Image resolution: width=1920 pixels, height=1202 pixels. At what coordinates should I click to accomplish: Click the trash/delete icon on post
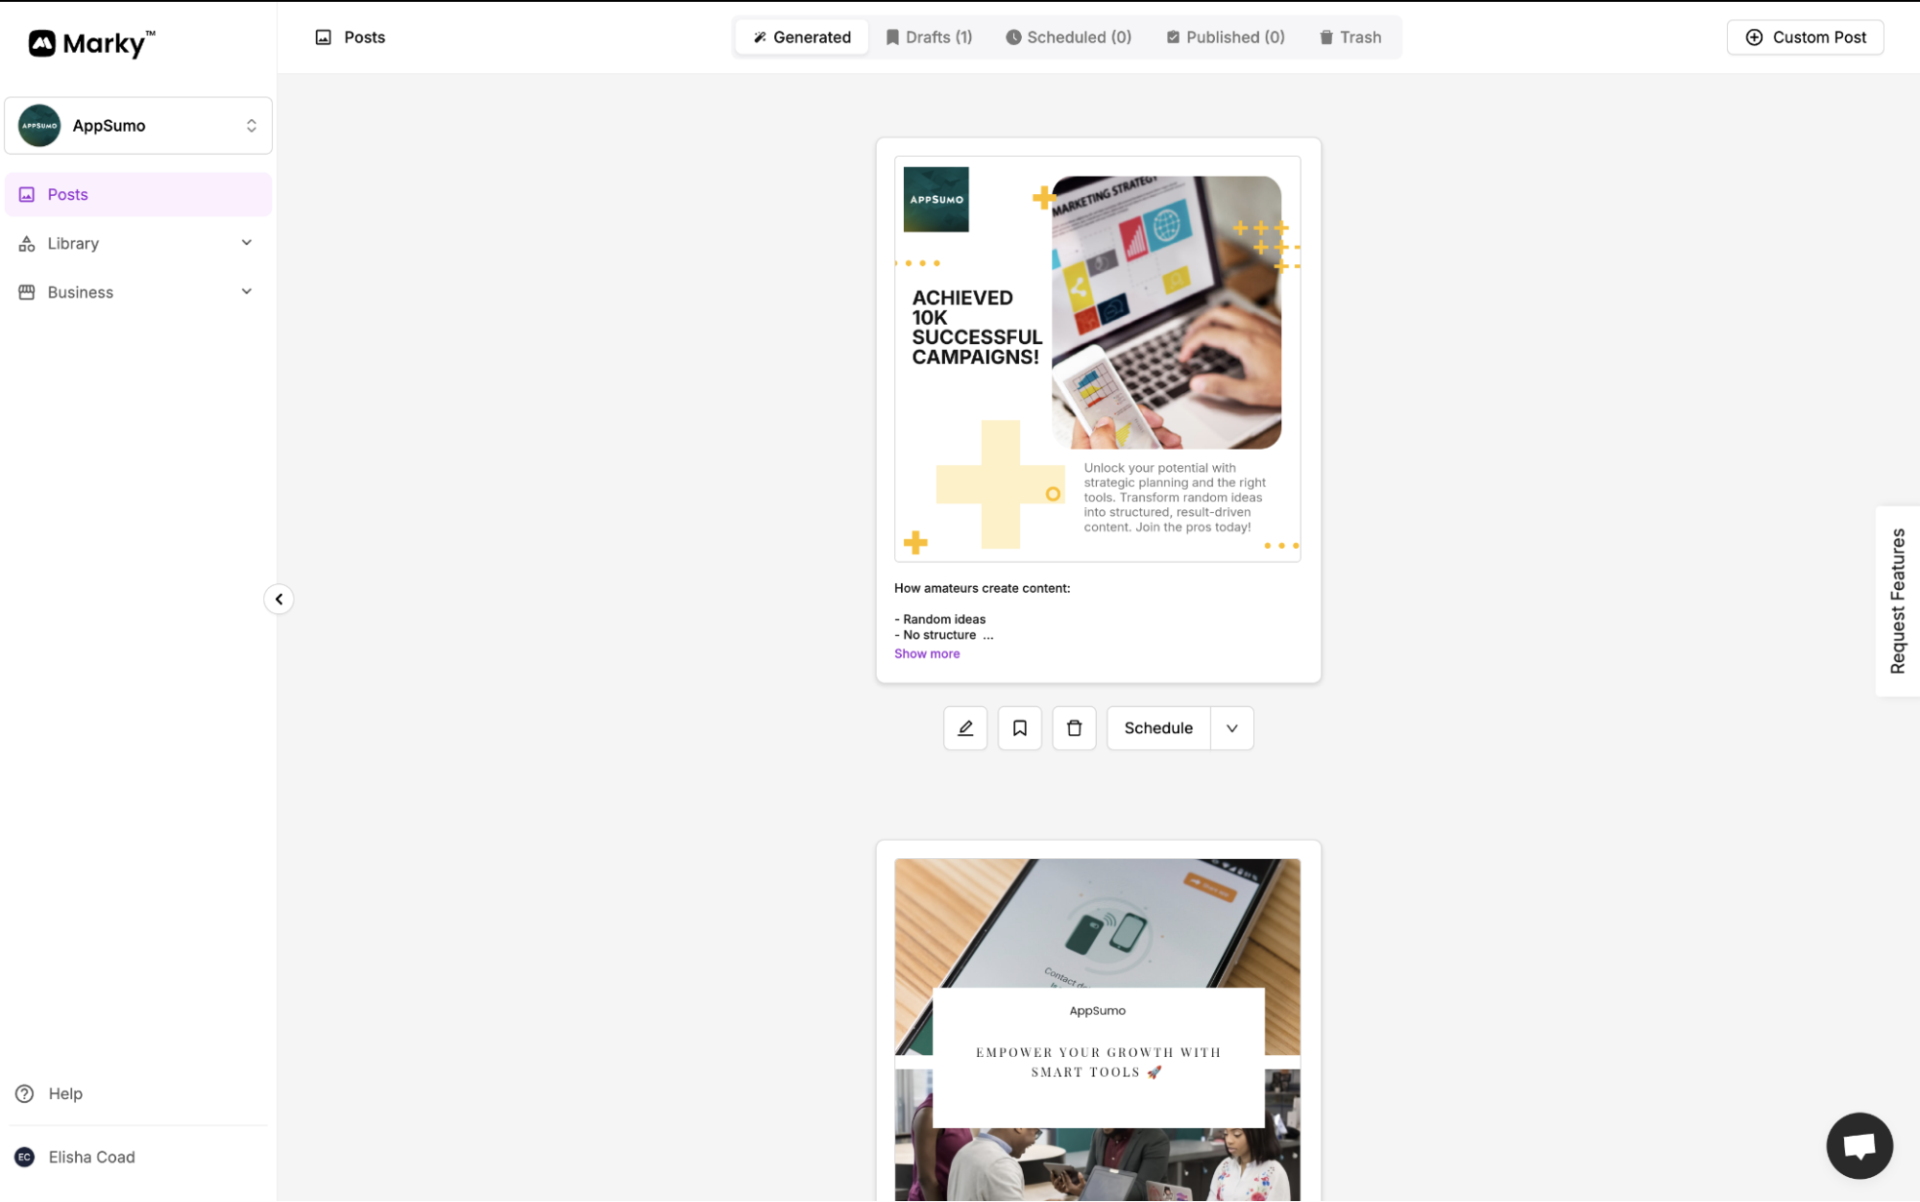(1073, 727)
